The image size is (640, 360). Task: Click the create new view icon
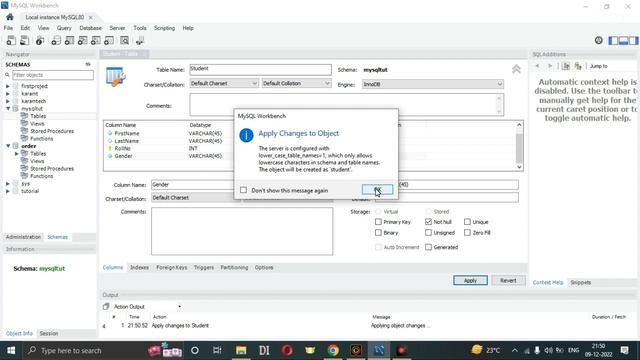[x=82, y=40]
